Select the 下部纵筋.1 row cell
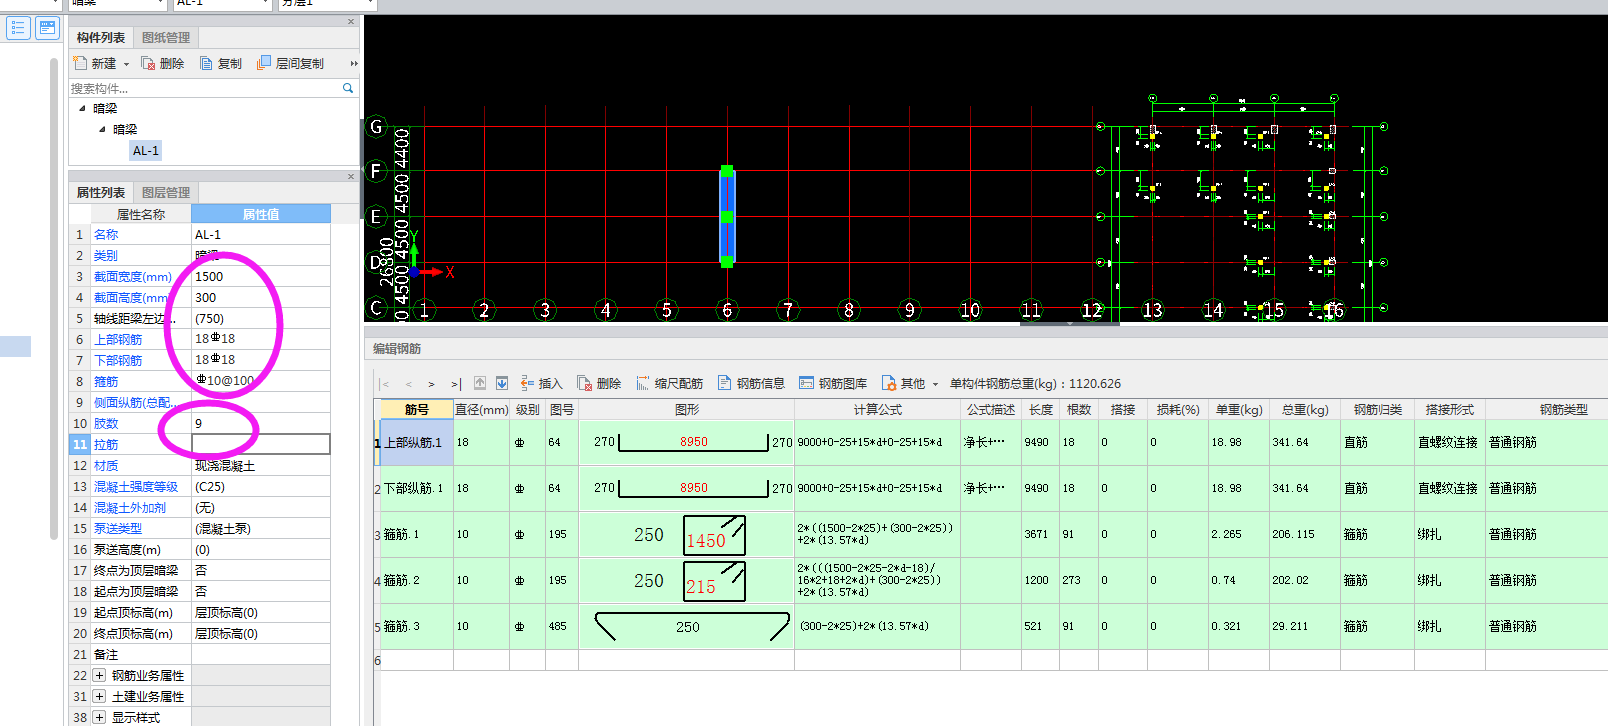Image resolution: width=1608 pixels, height=726 pixels. [x=417, y=488]
